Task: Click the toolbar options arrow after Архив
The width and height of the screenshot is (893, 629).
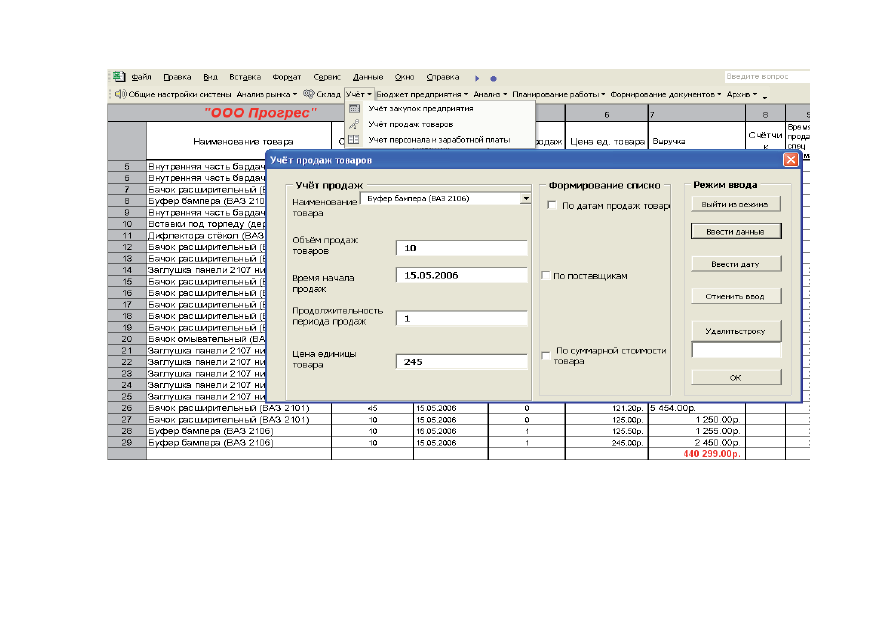Action: click(765, 96)
